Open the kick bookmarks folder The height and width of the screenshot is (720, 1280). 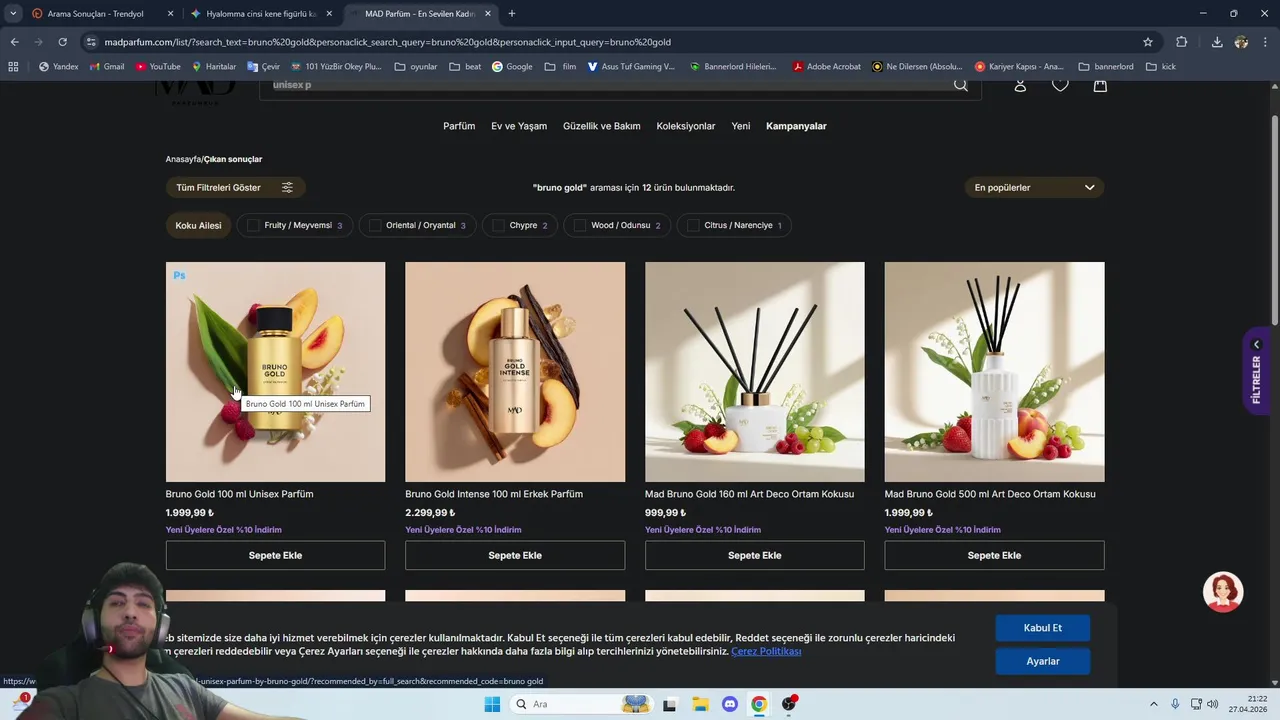click(1161, 67)
